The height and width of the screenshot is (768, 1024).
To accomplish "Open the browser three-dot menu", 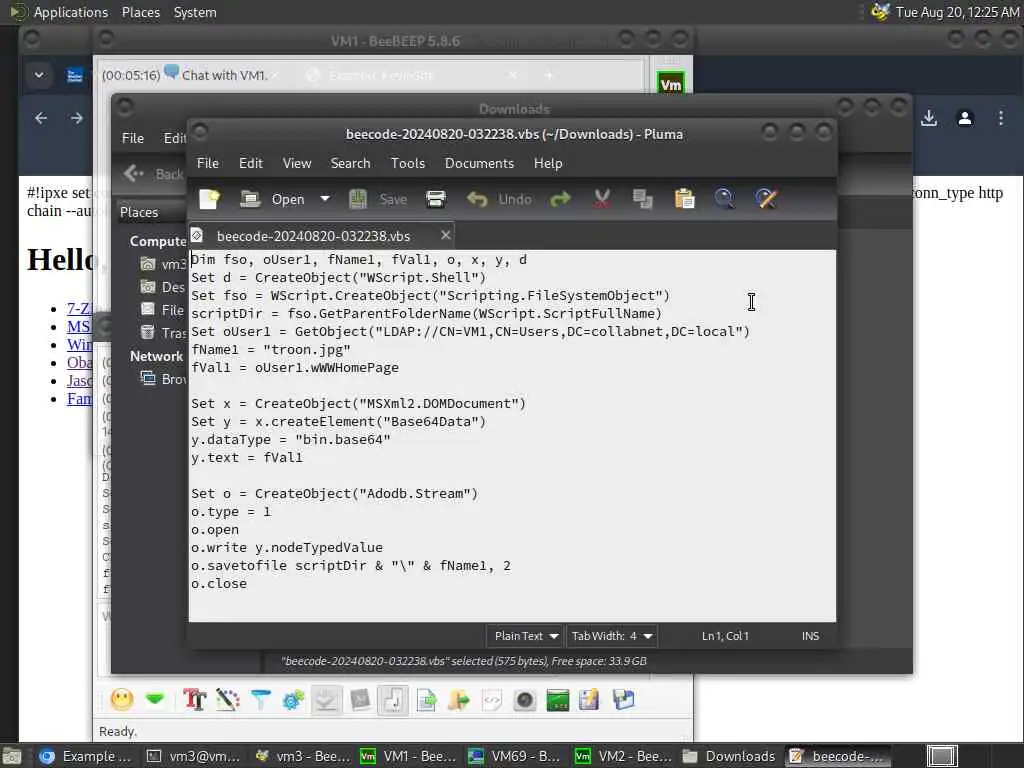I will click(x=1000, y=118).
